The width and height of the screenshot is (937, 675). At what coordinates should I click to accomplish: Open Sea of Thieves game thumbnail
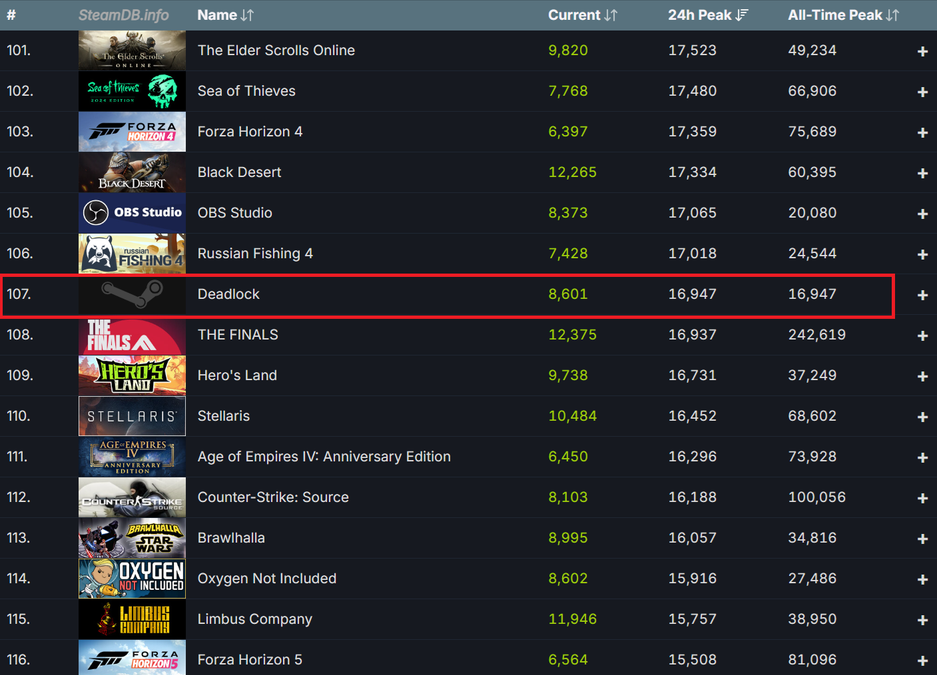pos(132,91)
